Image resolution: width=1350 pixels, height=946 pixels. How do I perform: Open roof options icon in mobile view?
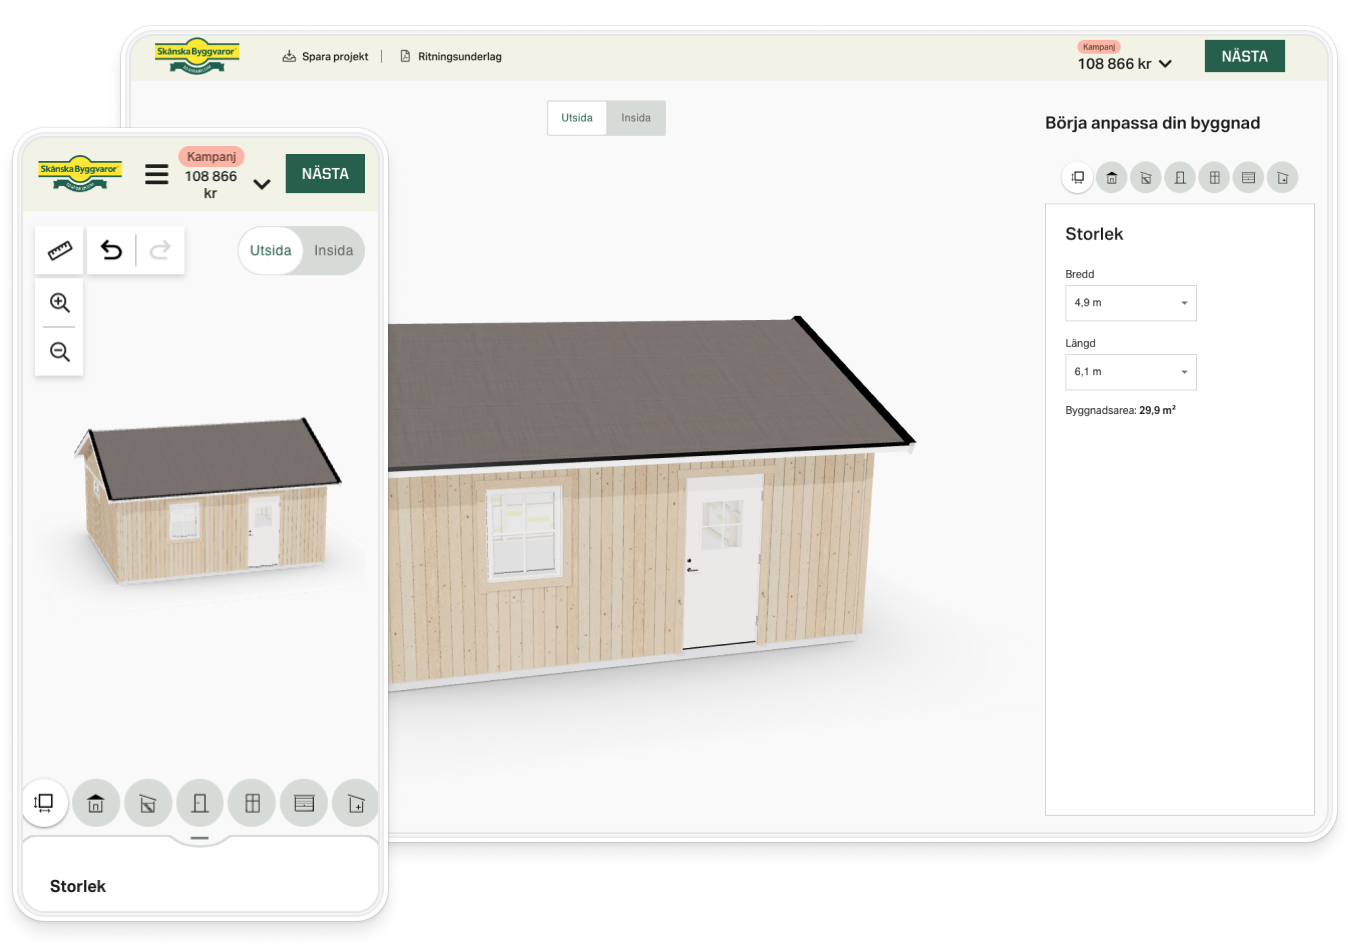[x=96, y=803]
